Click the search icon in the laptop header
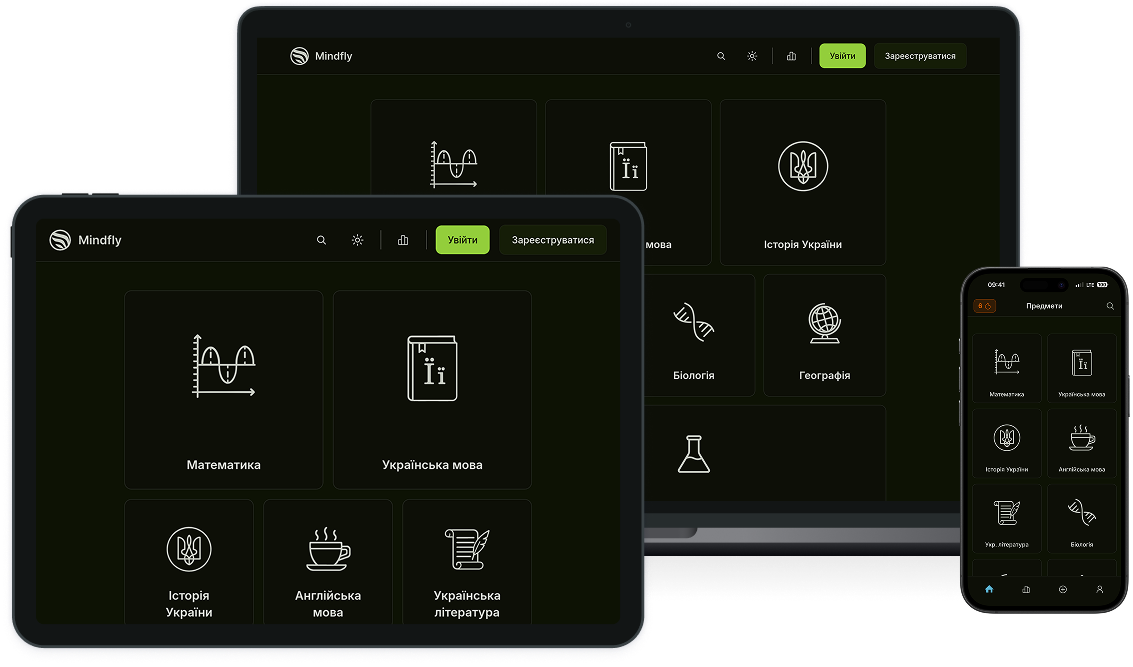Viewport: 1133px width, 667px height. (721, 56)
